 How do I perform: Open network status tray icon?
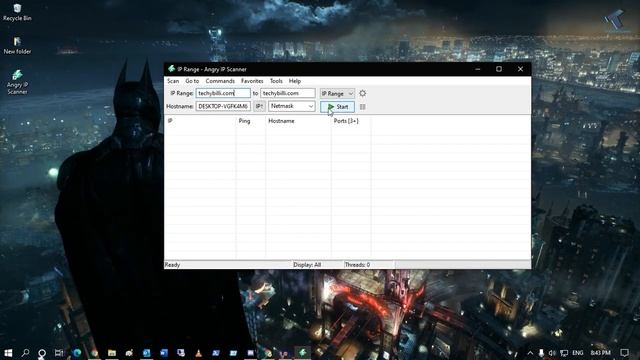pos(564,353)
